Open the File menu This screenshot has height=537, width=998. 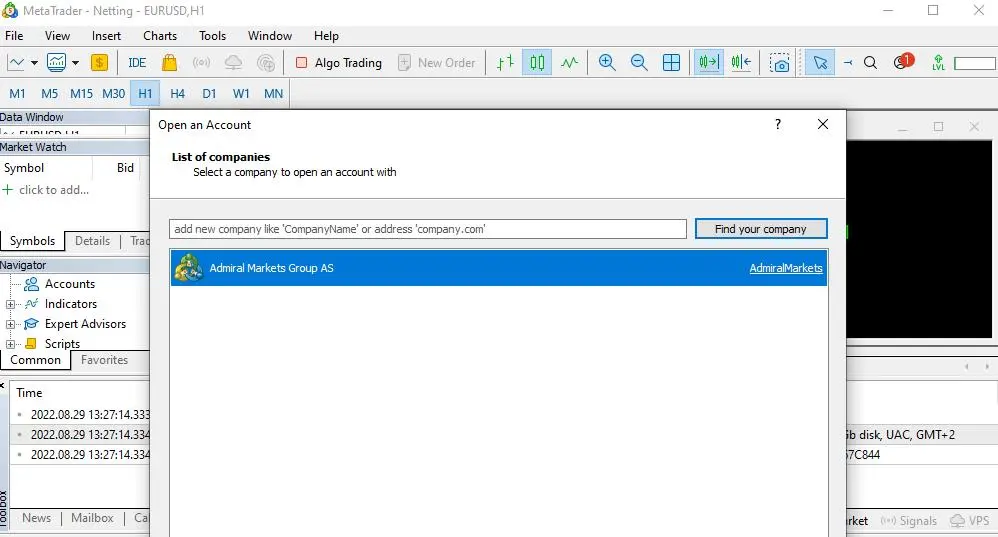click(x=14, y=36)
